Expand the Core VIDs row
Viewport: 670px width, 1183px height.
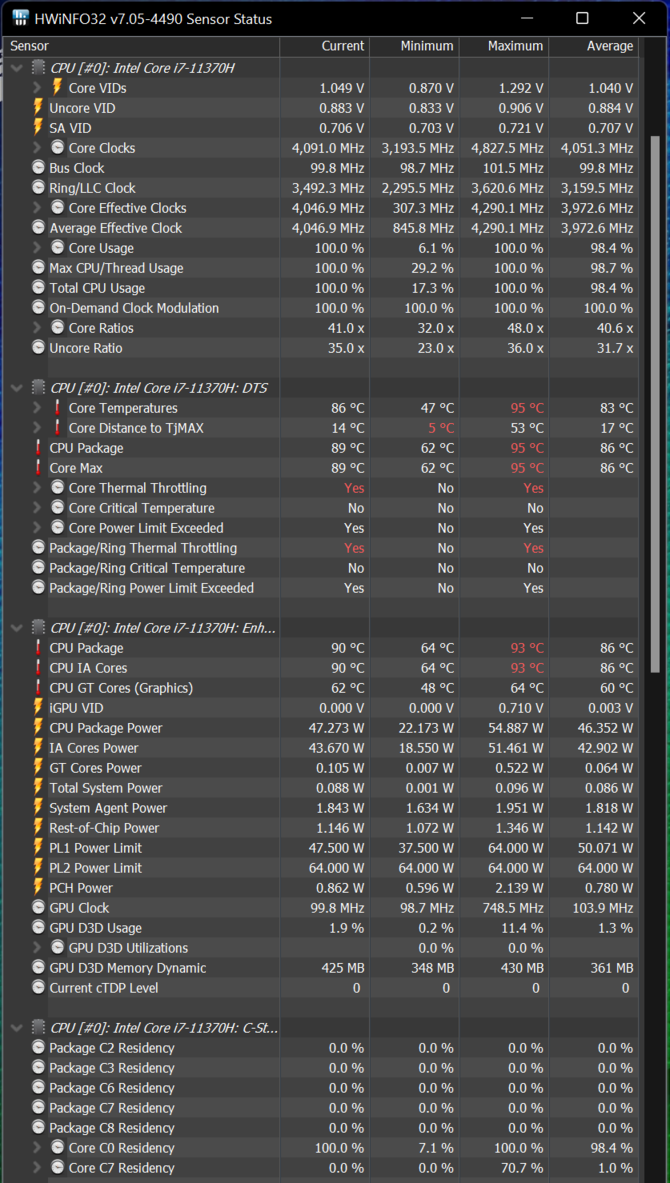tap(37, 88)
